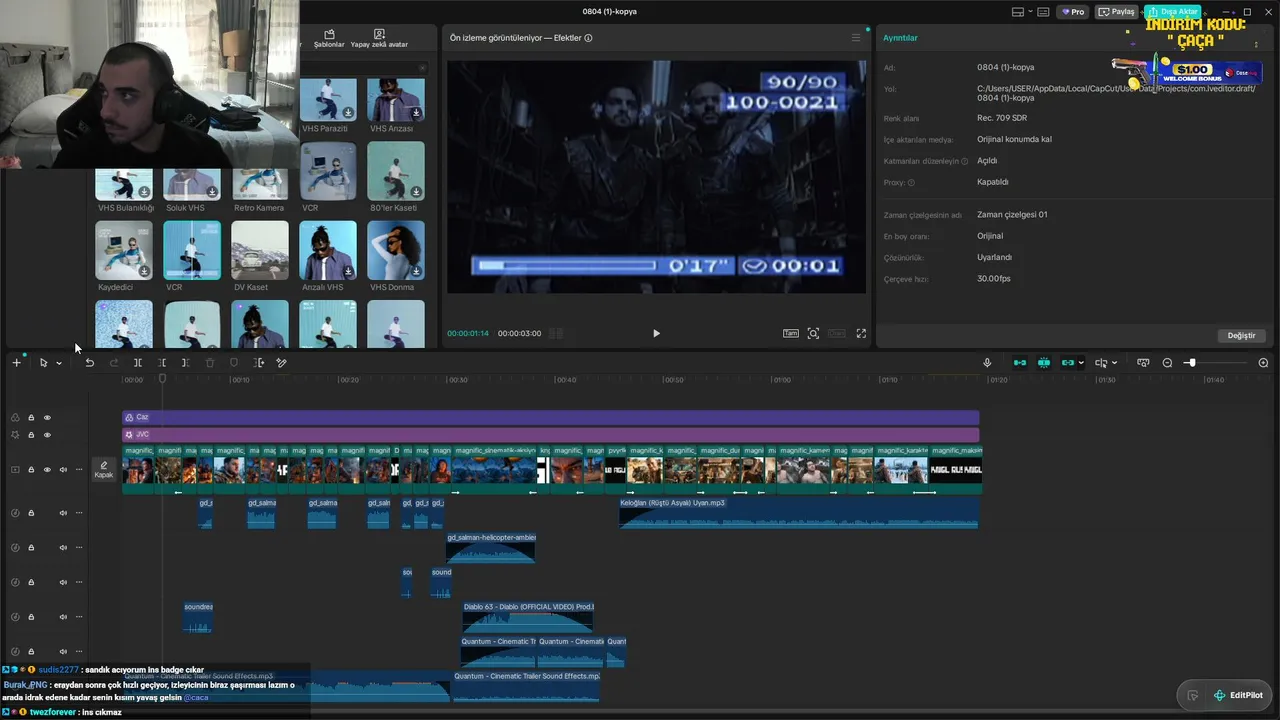
Task: Click the timeline zoom out magnifier
Action: 1167,363
